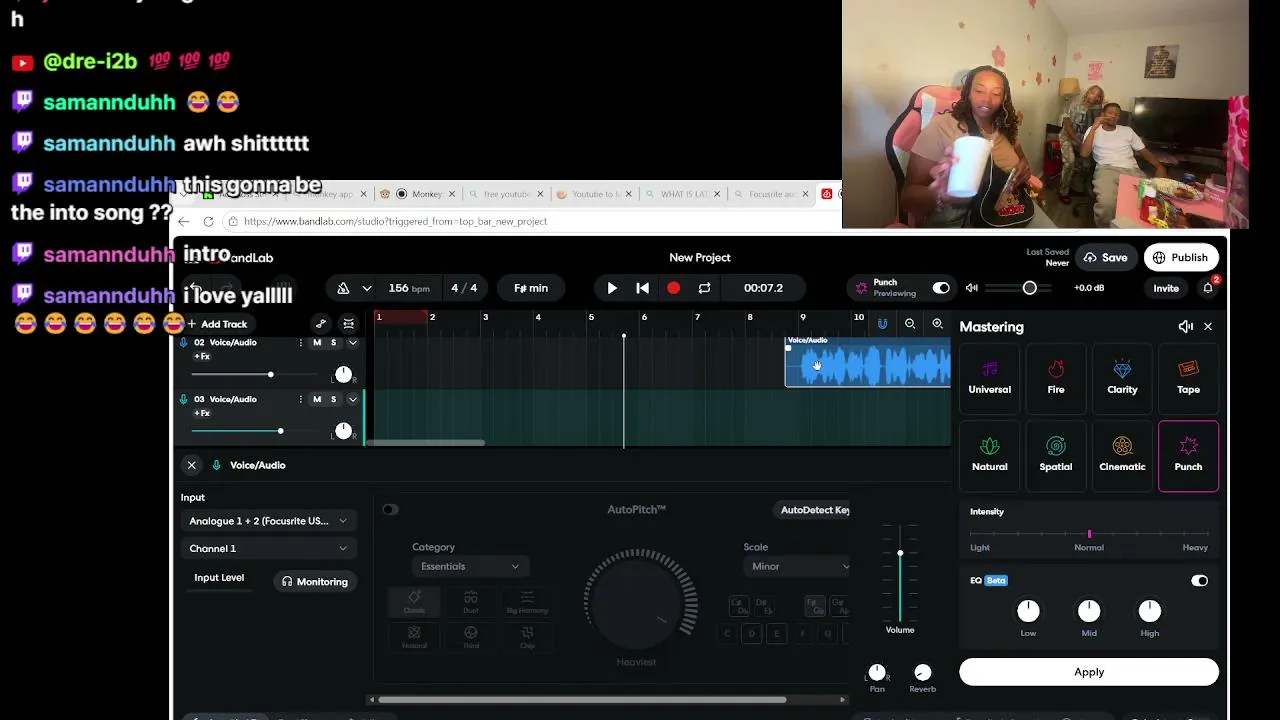The height and width of the screenshot is (720, 1280).
Task: Start playback with the Play button
Action: pyautogui.click(x=612, y=288)
